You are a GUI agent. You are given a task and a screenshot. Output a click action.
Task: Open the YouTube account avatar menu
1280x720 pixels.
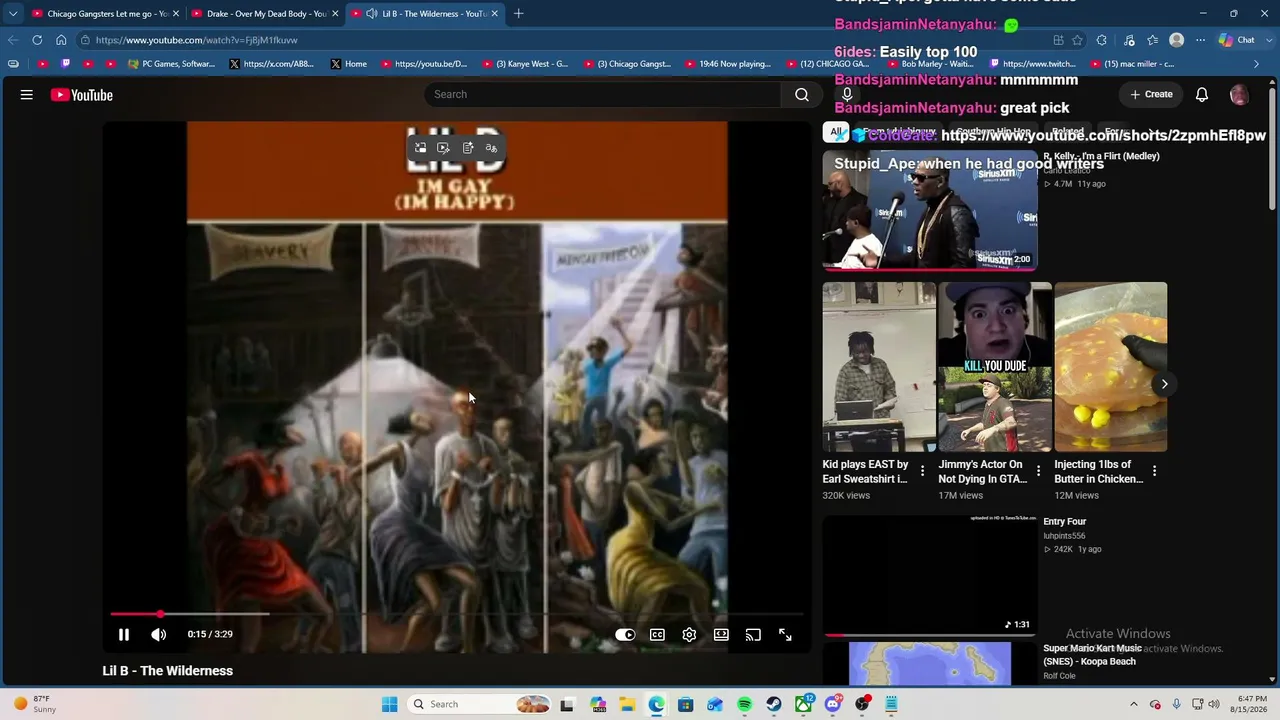[1239, 94]
